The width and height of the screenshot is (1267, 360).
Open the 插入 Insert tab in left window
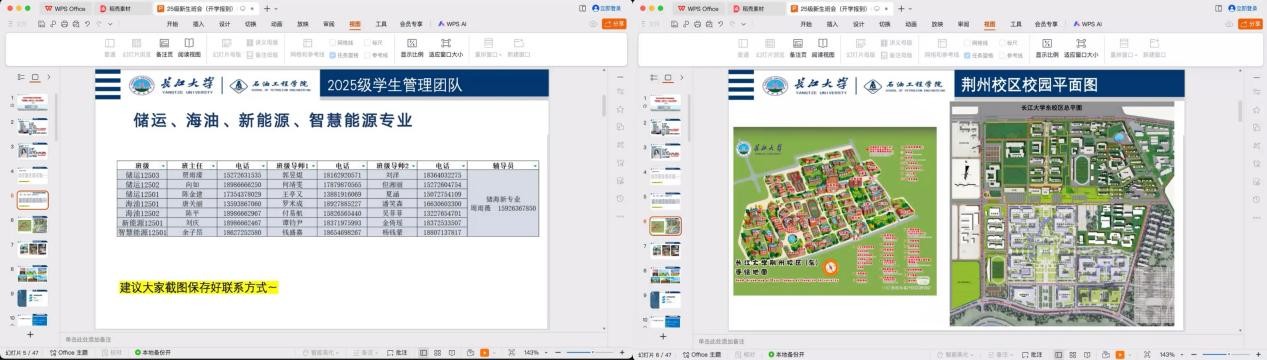[198, 23]
